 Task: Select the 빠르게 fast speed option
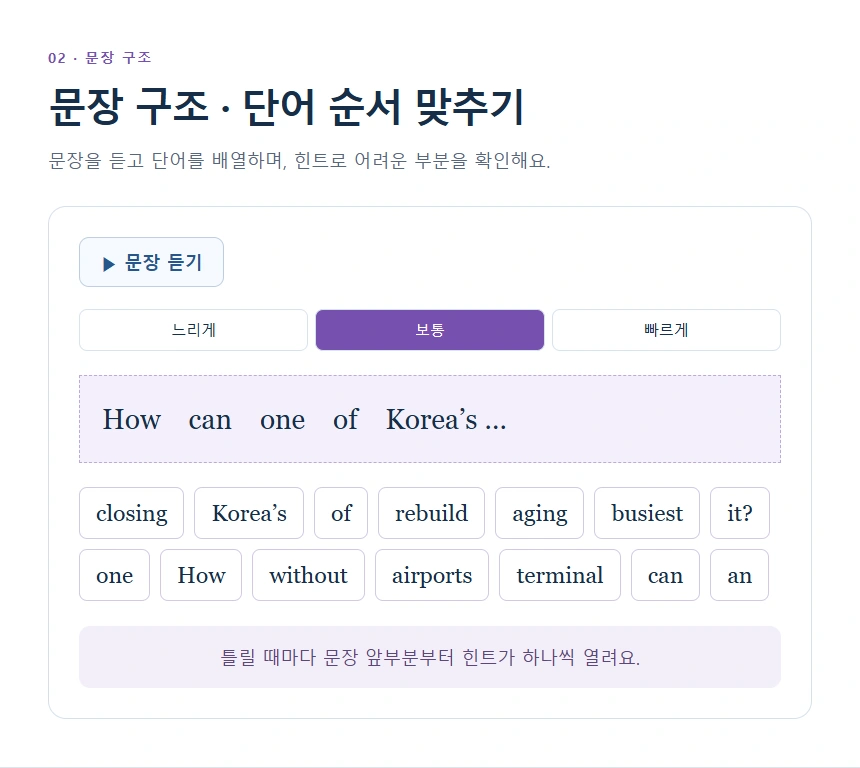point(666,330)
